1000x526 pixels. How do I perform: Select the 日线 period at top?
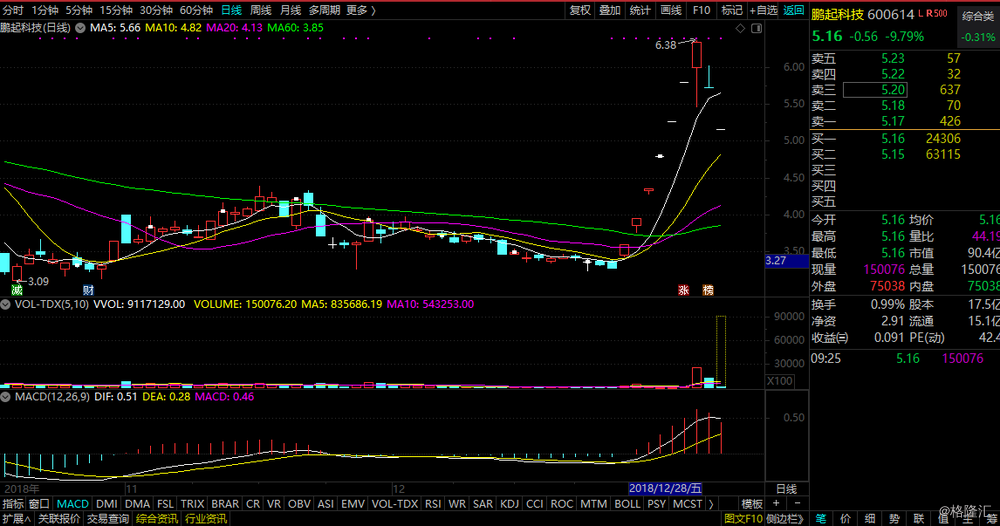231,10
